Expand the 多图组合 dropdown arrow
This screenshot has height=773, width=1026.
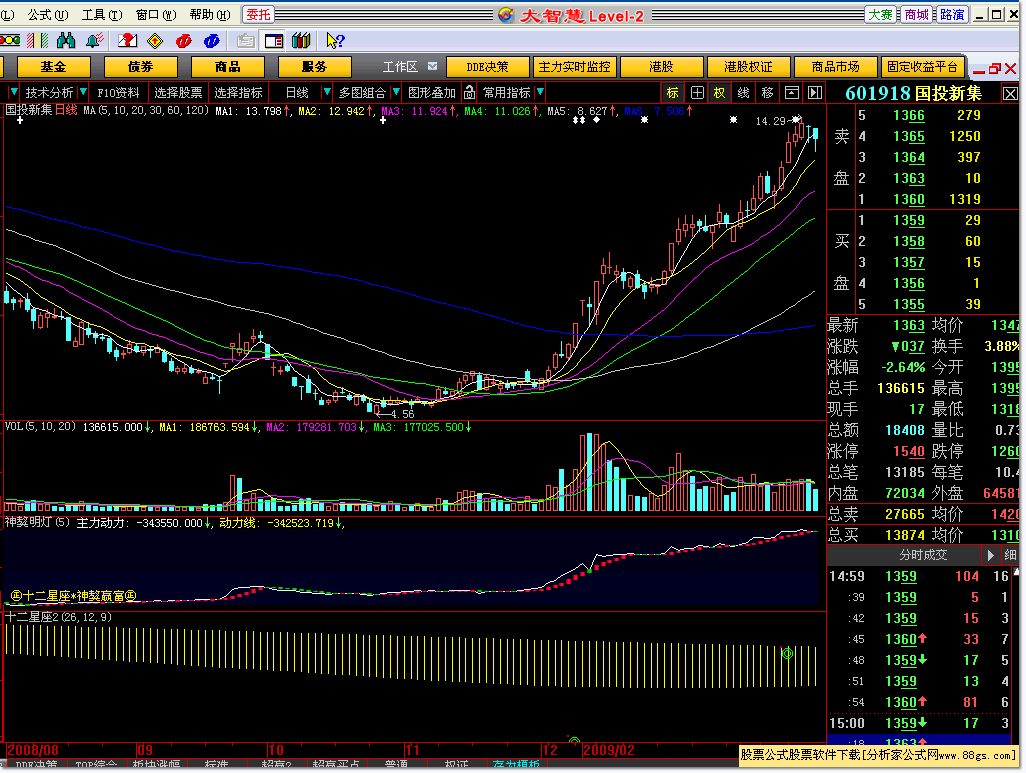click(396, 92)
